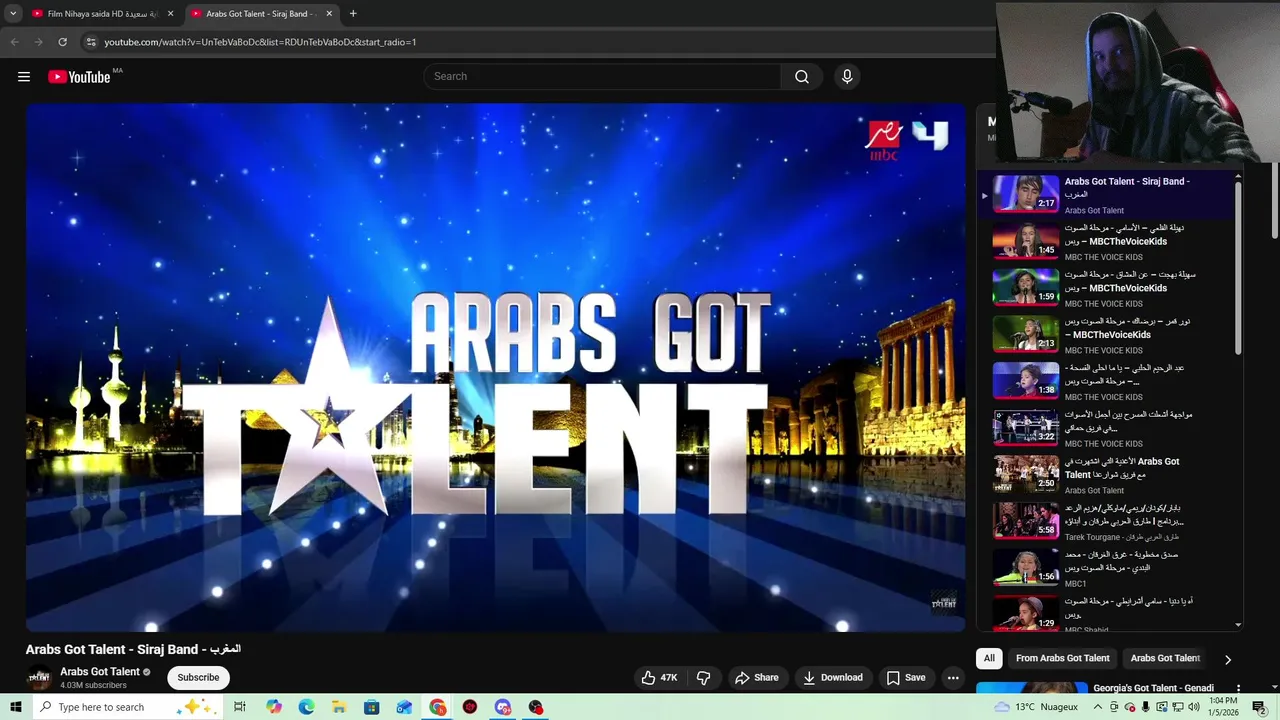Image resolution: width=1280 pixels, height=720 pixels.
Task: Click the search magnifier button
Action: click(x=802, y=77)
